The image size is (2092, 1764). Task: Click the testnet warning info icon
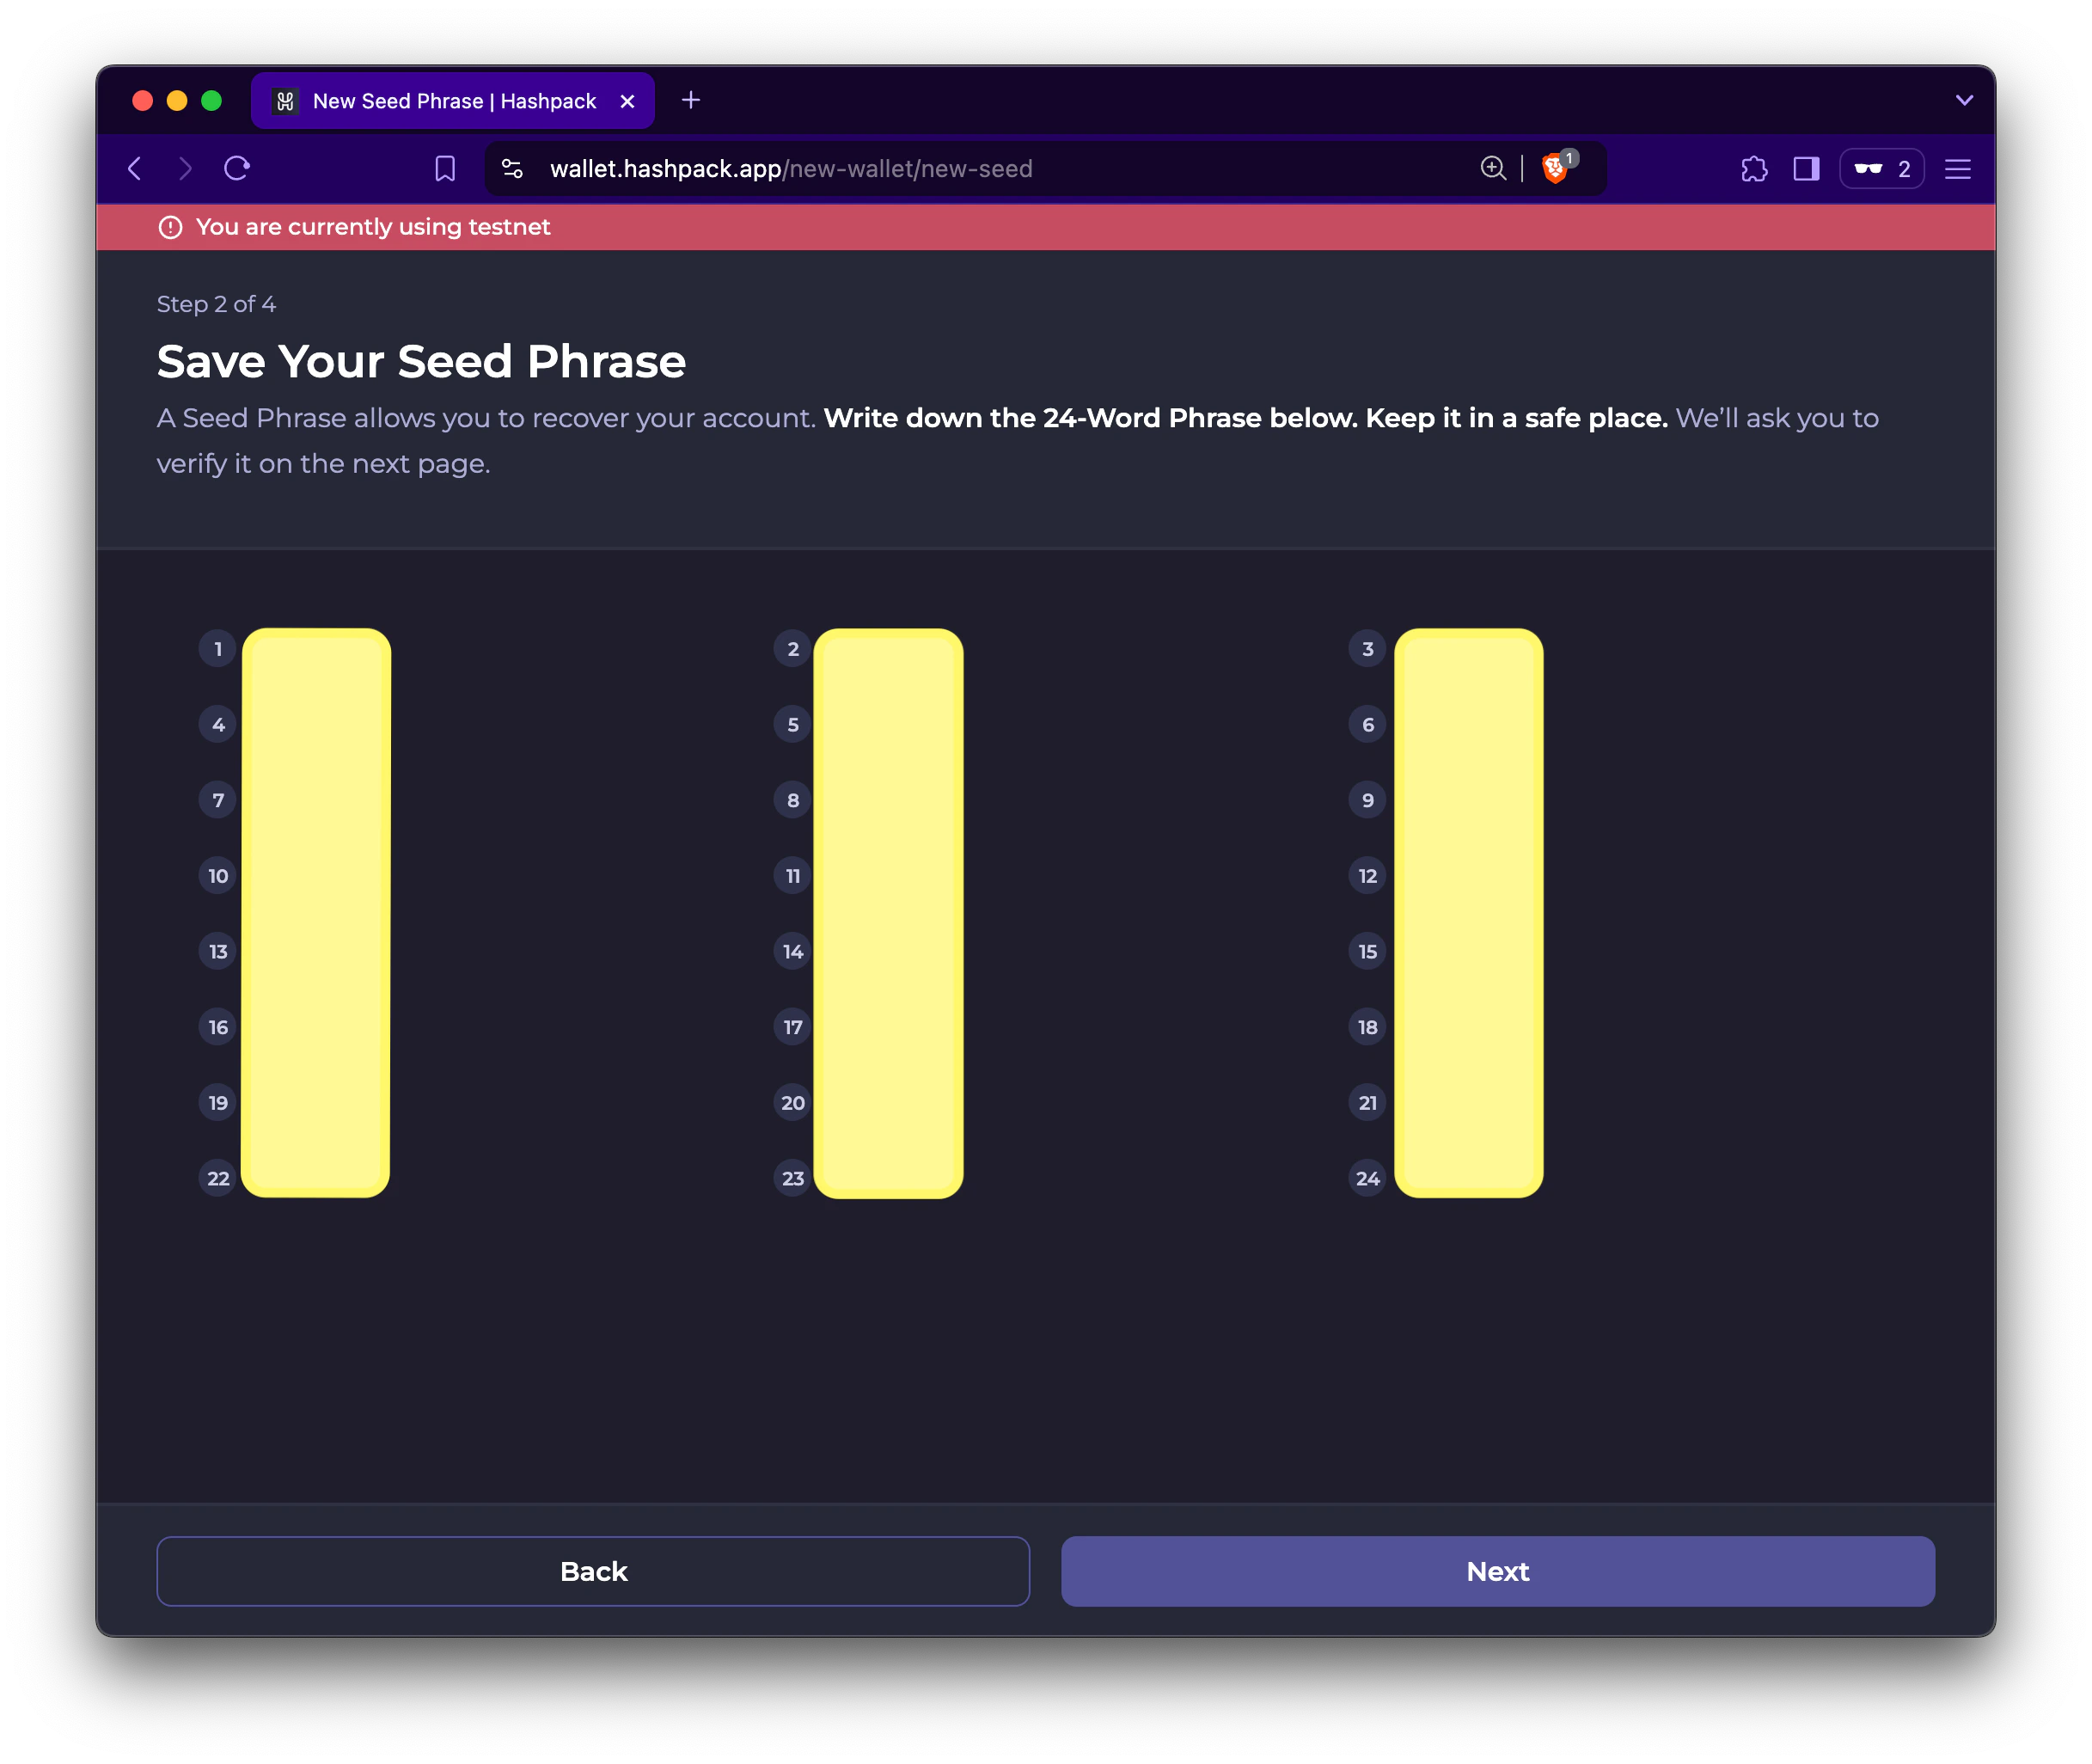point(170,227)
